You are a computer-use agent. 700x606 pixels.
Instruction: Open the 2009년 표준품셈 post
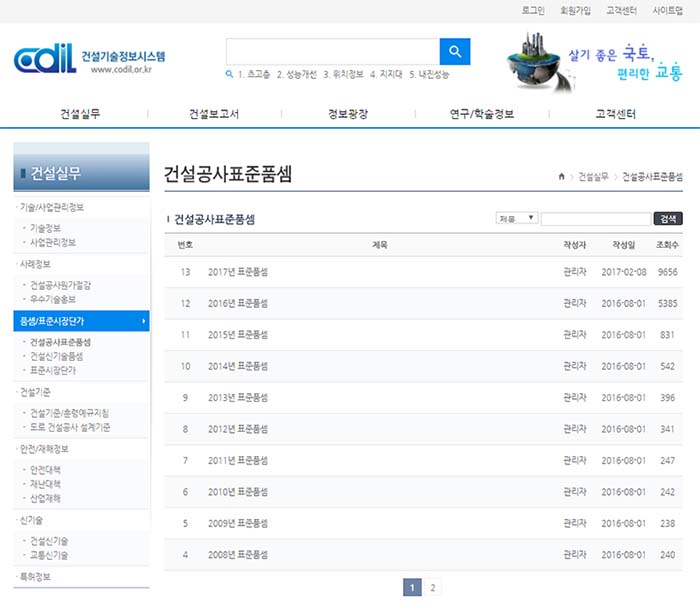tap(238, 523)
